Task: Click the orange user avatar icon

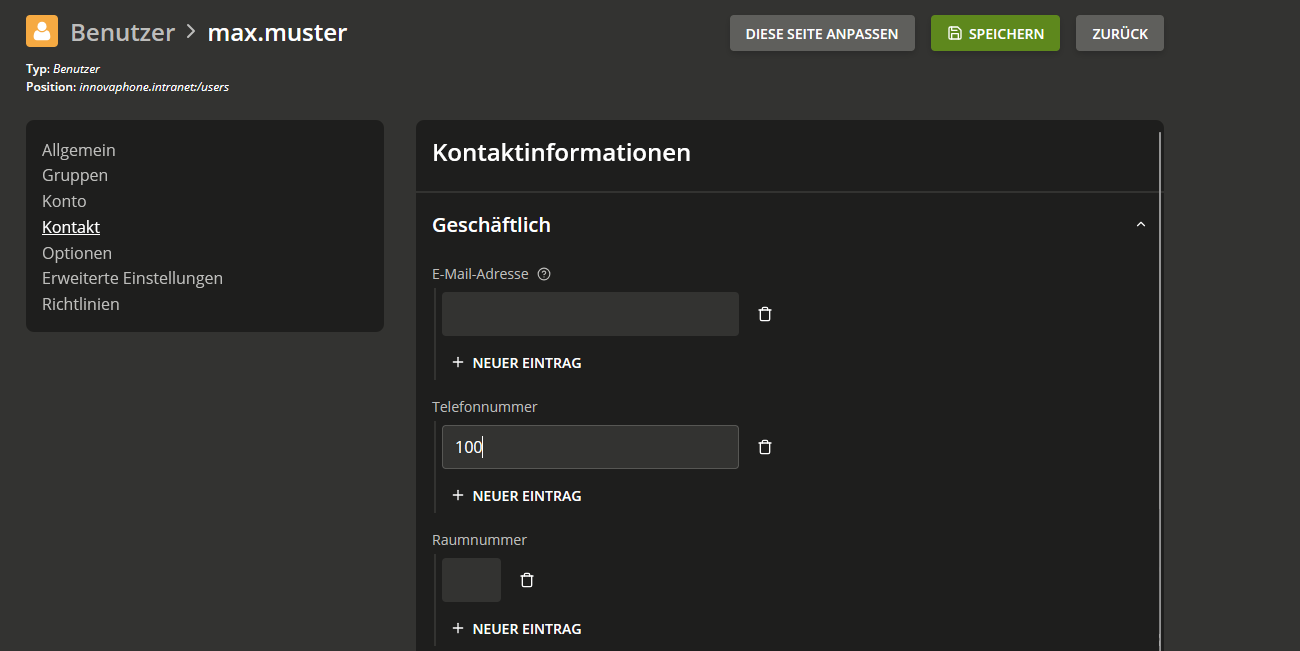Action: (42, 32)
